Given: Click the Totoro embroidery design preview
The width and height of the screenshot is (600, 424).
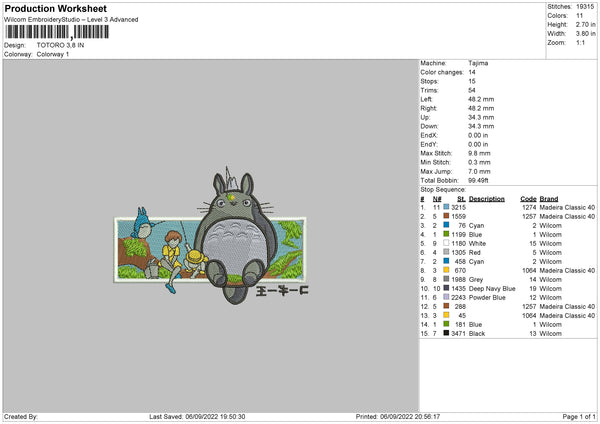Looking at the screenshot, I should pos(211,235).
